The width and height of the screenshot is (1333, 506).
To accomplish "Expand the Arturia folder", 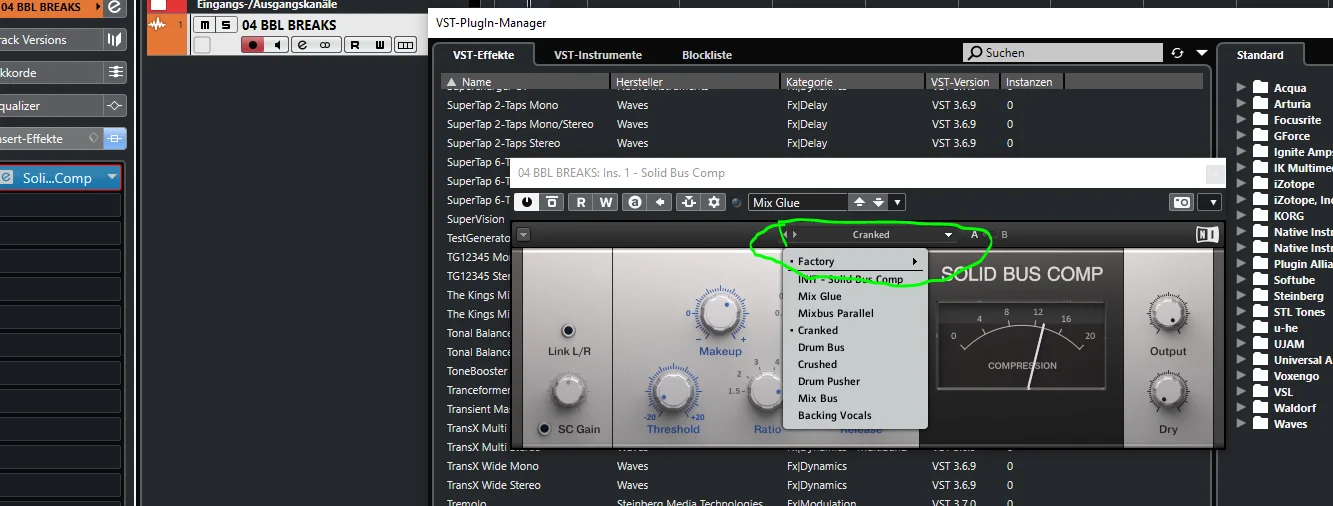I will tap(1241, 104).
